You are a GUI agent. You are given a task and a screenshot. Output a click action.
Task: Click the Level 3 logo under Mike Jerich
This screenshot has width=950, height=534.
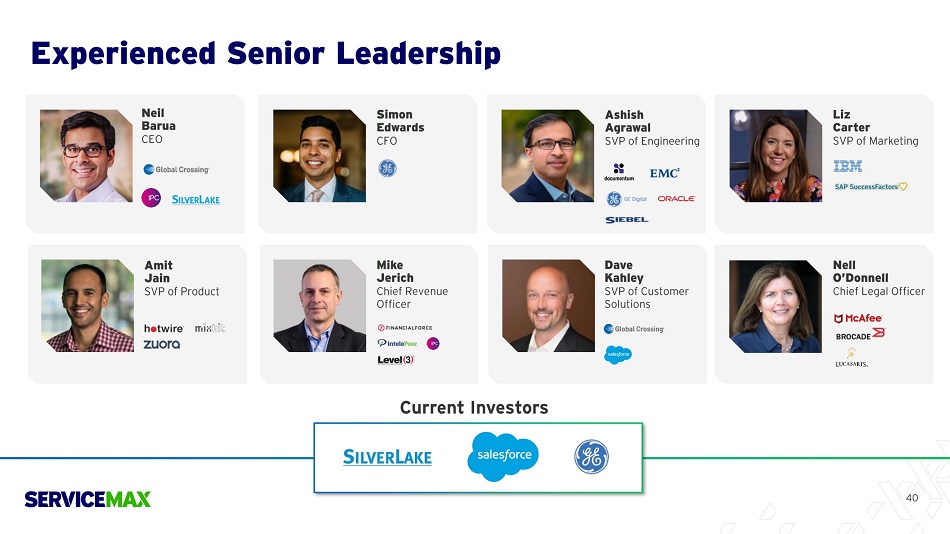click(x=396, y=359)
